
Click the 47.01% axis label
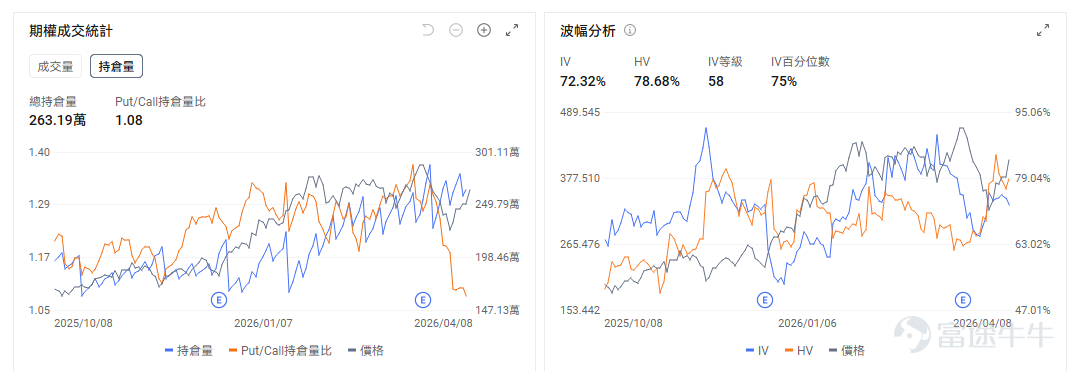tap(1032, 310)
